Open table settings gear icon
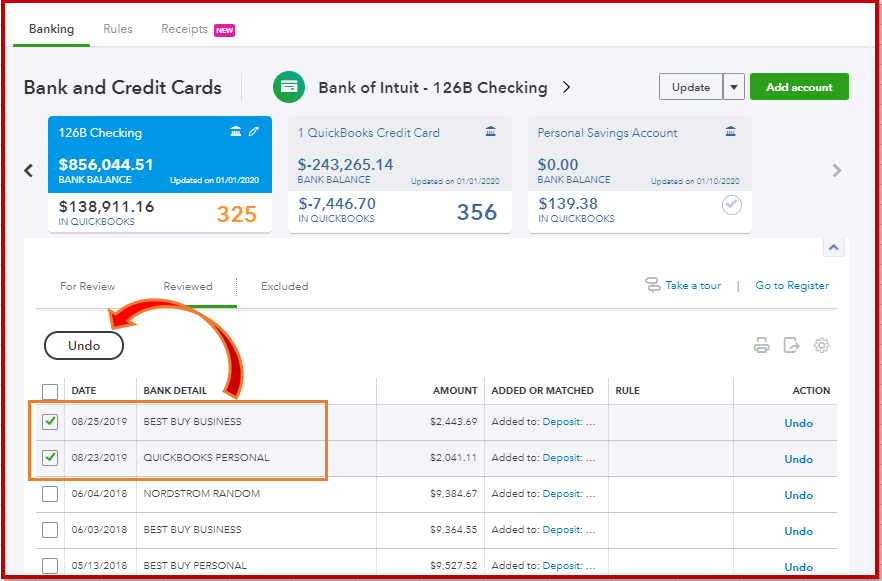 coord(822,345)
